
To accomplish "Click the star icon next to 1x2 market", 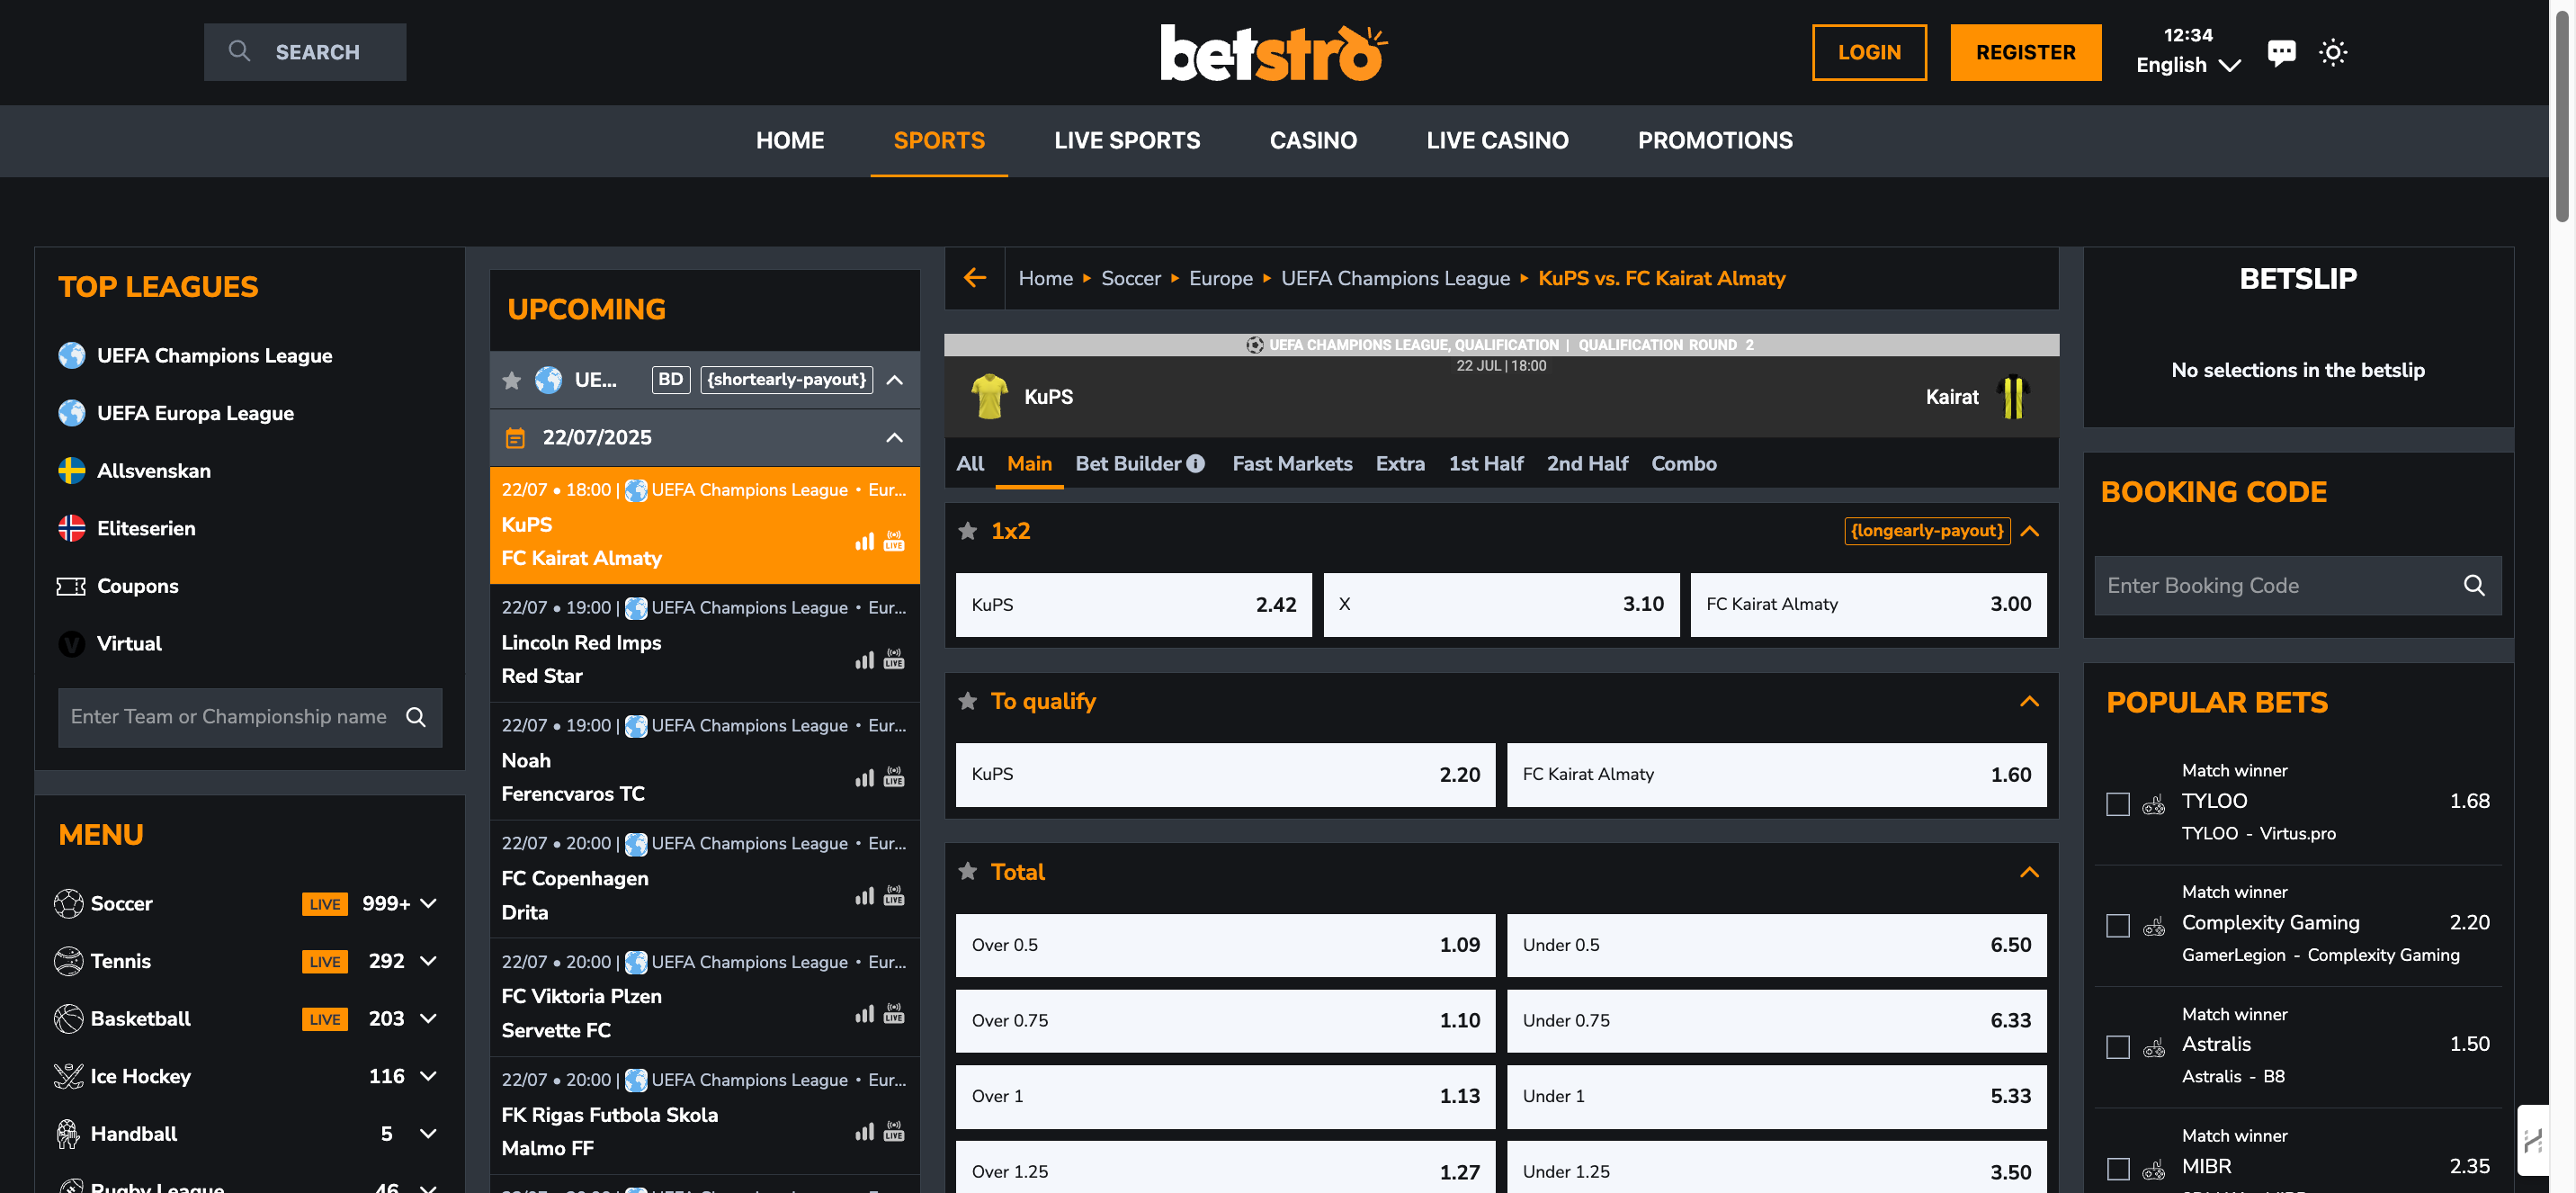I will click(967, 531).
